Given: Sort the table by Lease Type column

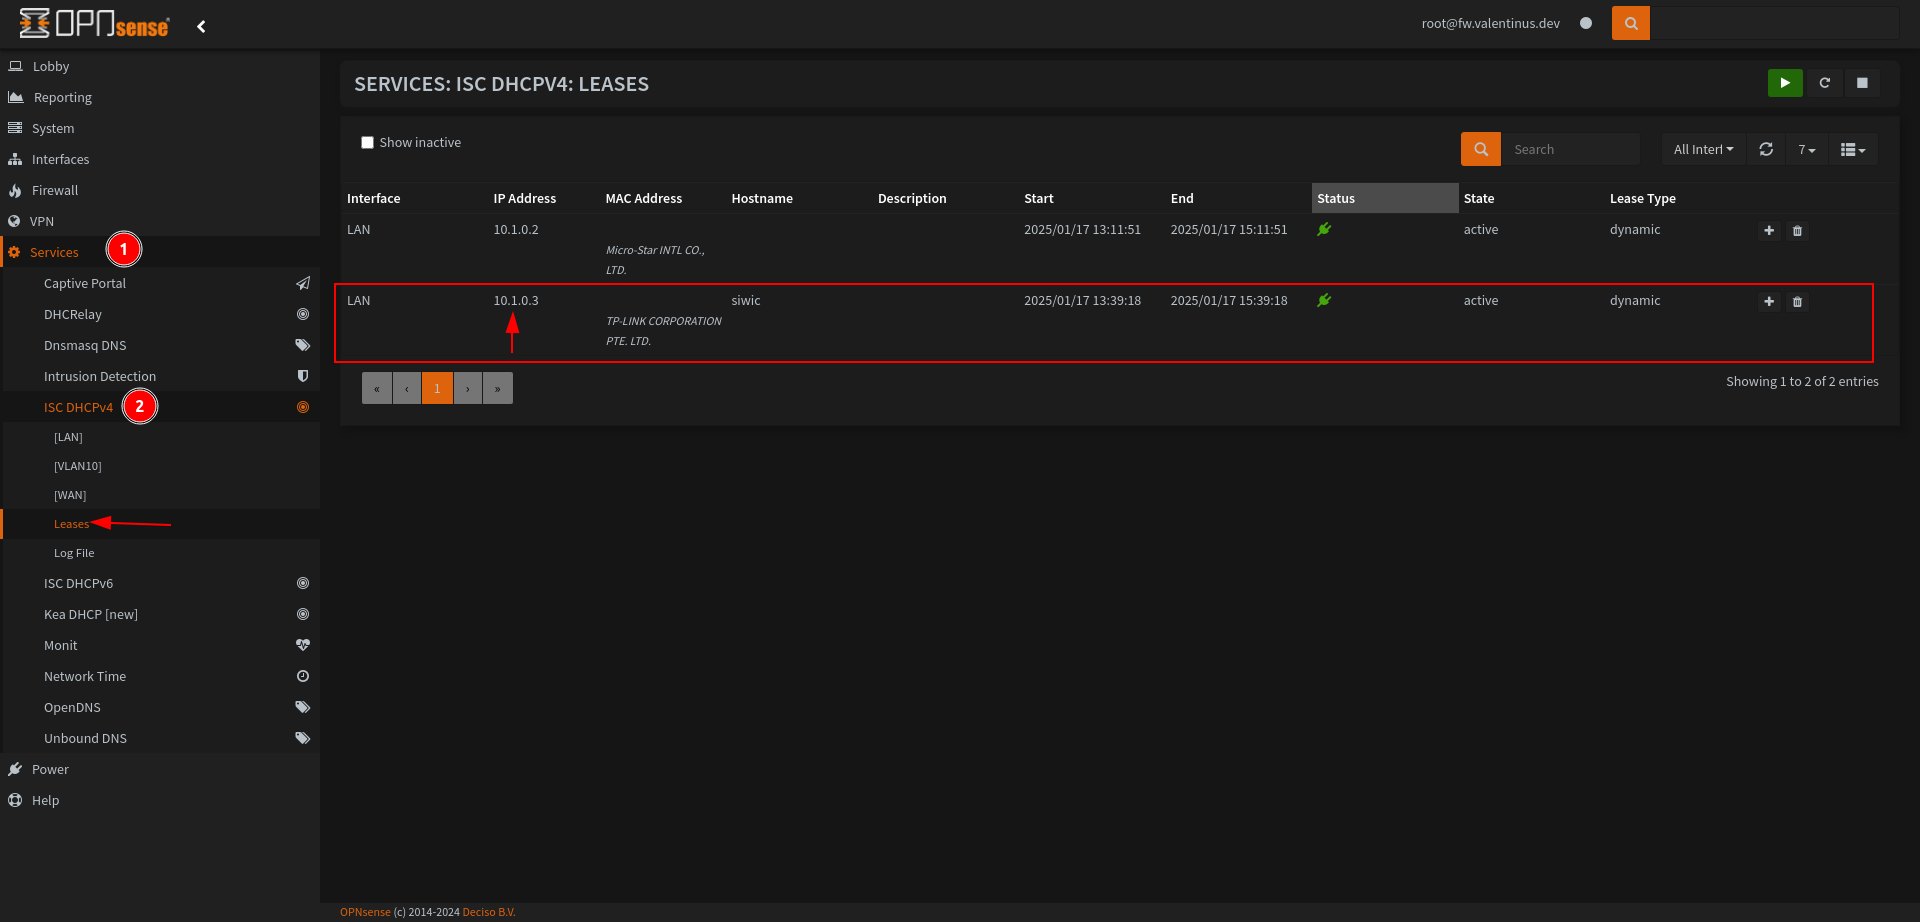Looking at the screenshot, I should (1642, 198).
